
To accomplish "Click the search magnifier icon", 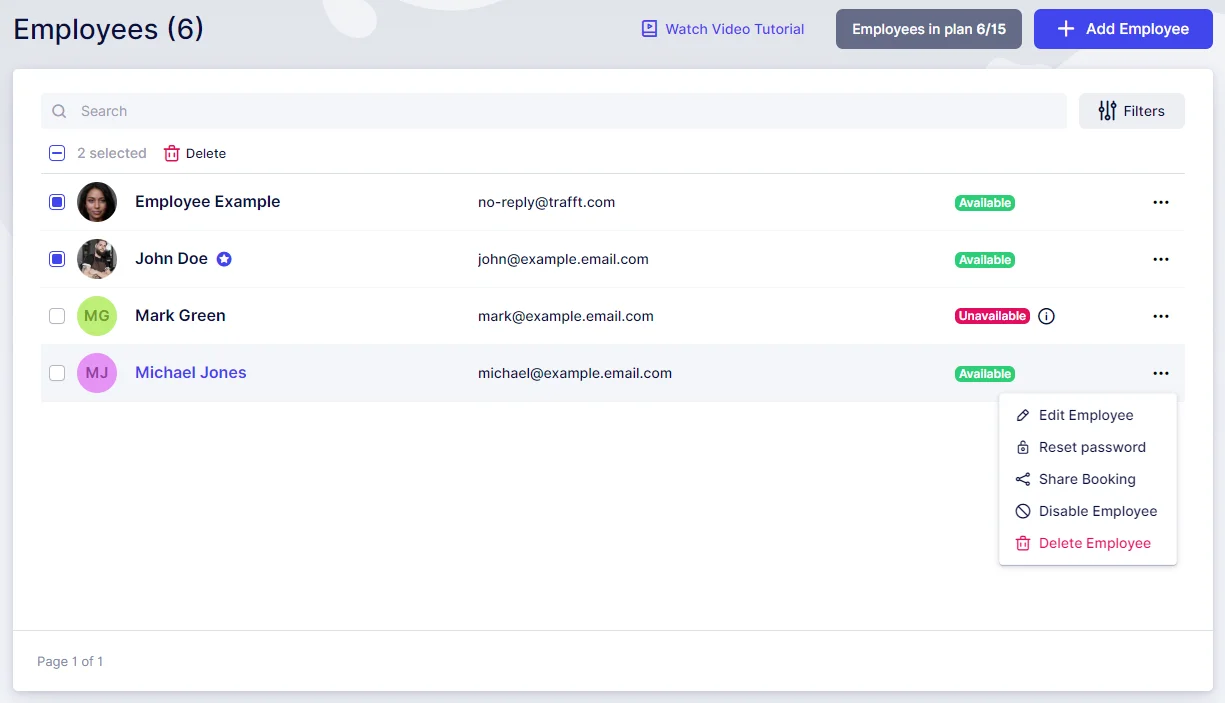I will click(60, 111).
